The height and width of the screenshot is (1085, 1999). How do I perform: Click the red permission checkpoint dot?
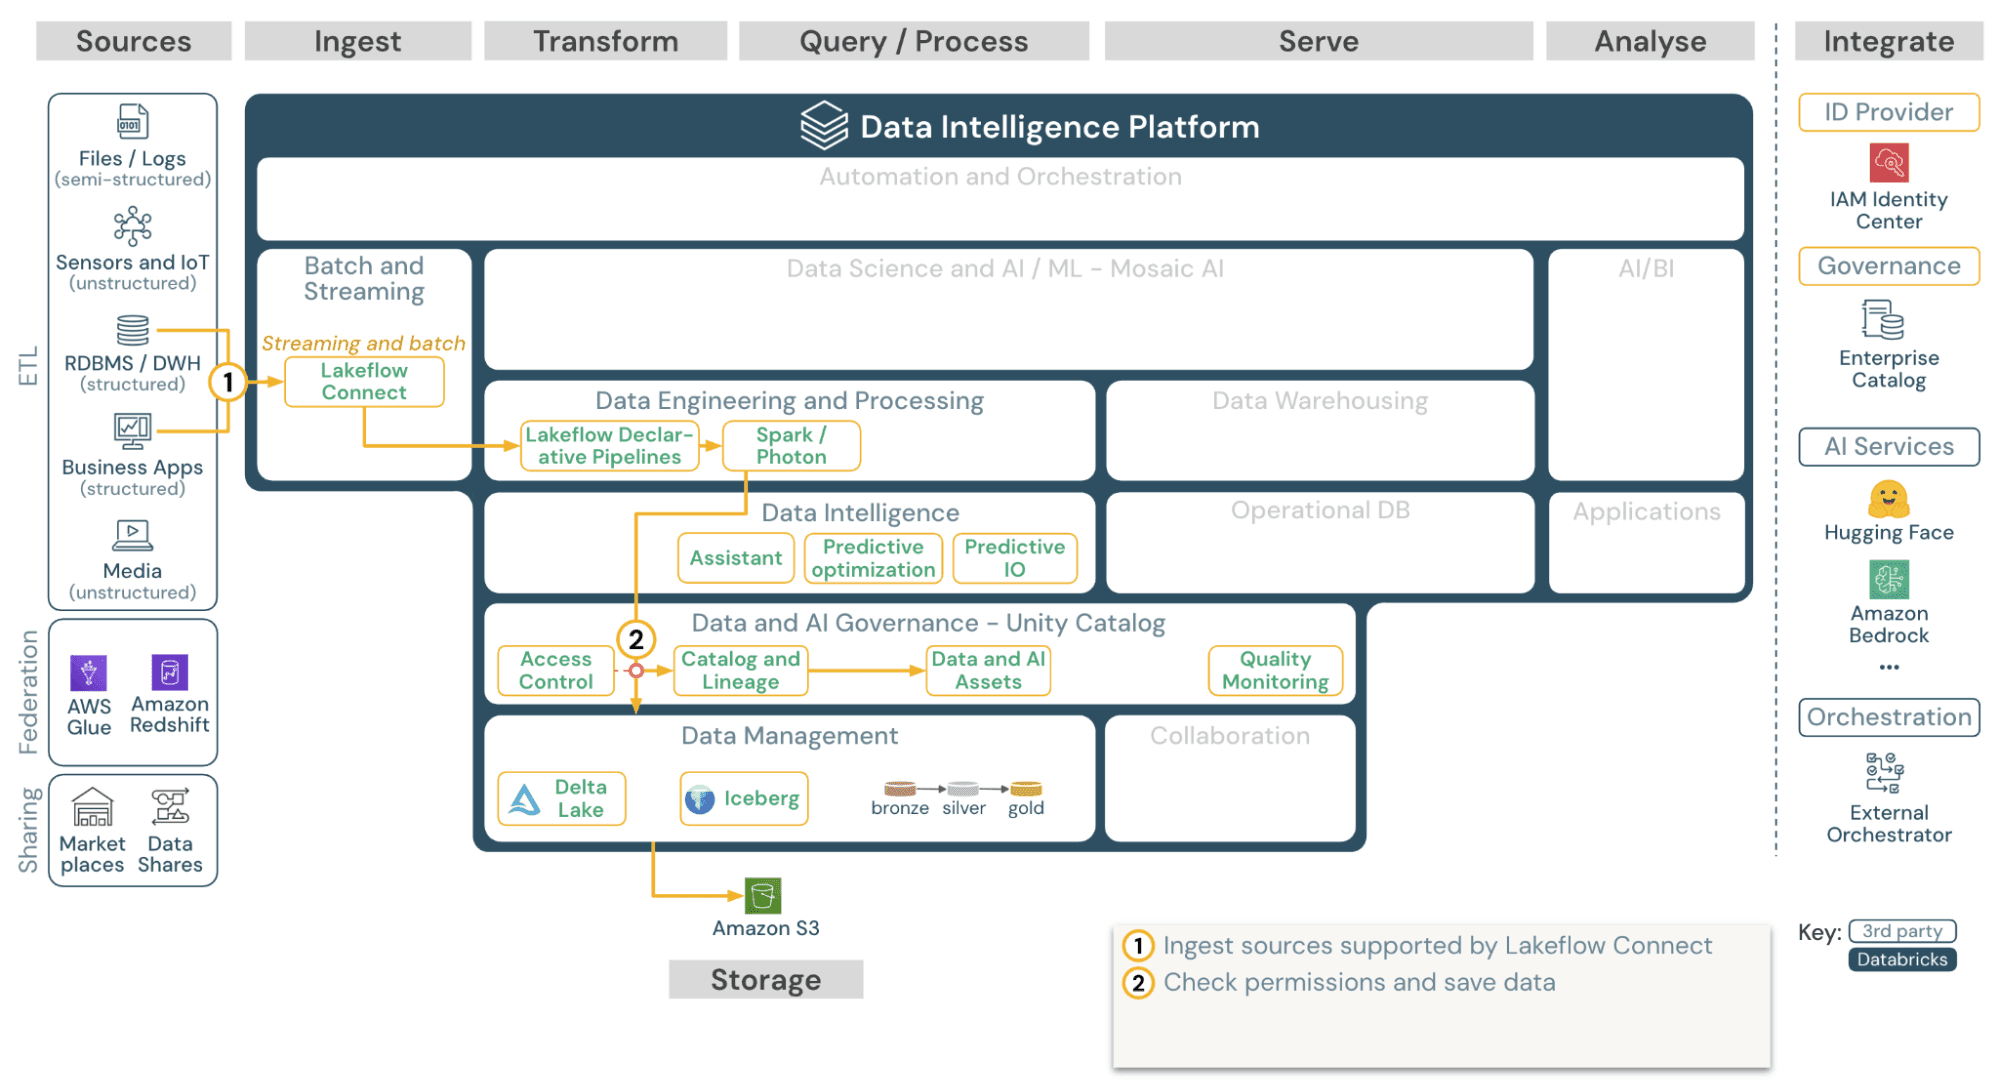(636, 671)
